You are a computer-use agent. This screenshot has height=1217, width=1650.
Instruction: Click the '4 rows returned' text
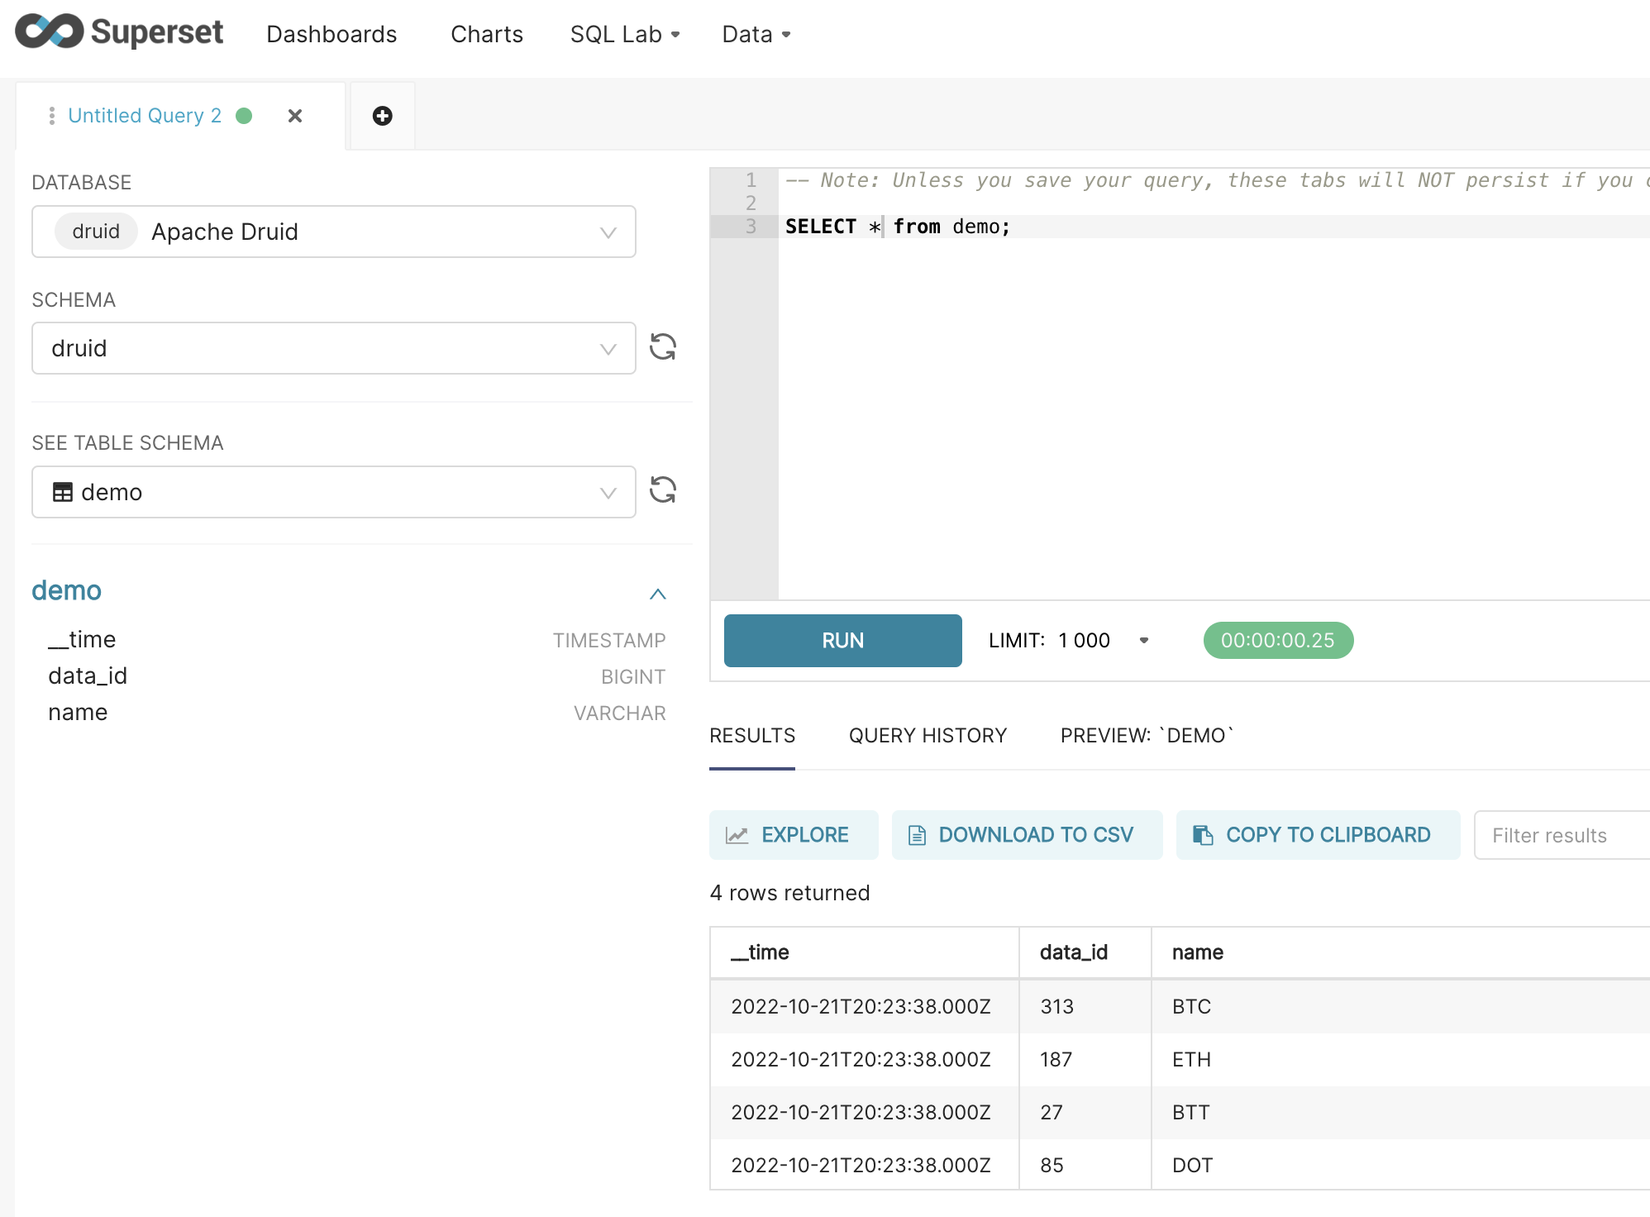(790, 893)
